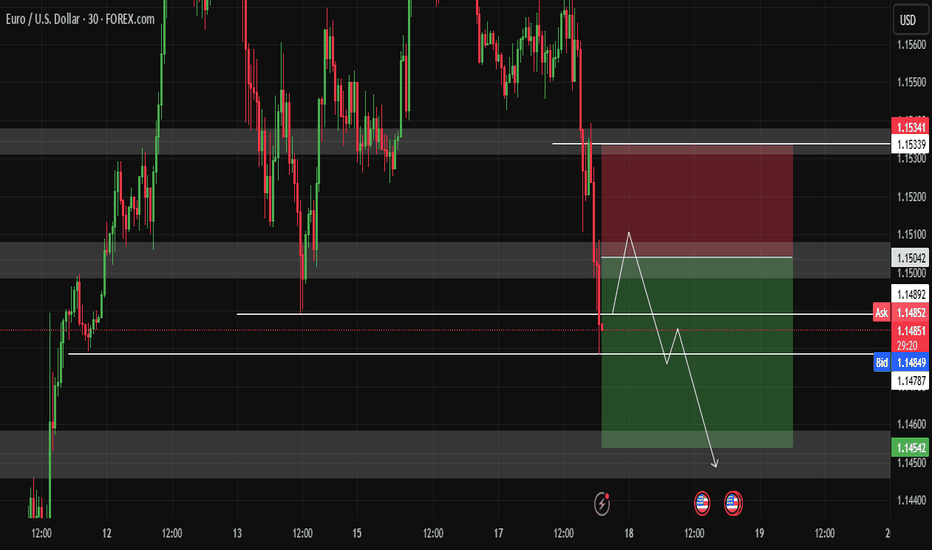Click the 1.15600 price axis label
The image size is (932, 550).
click(911, 45)
